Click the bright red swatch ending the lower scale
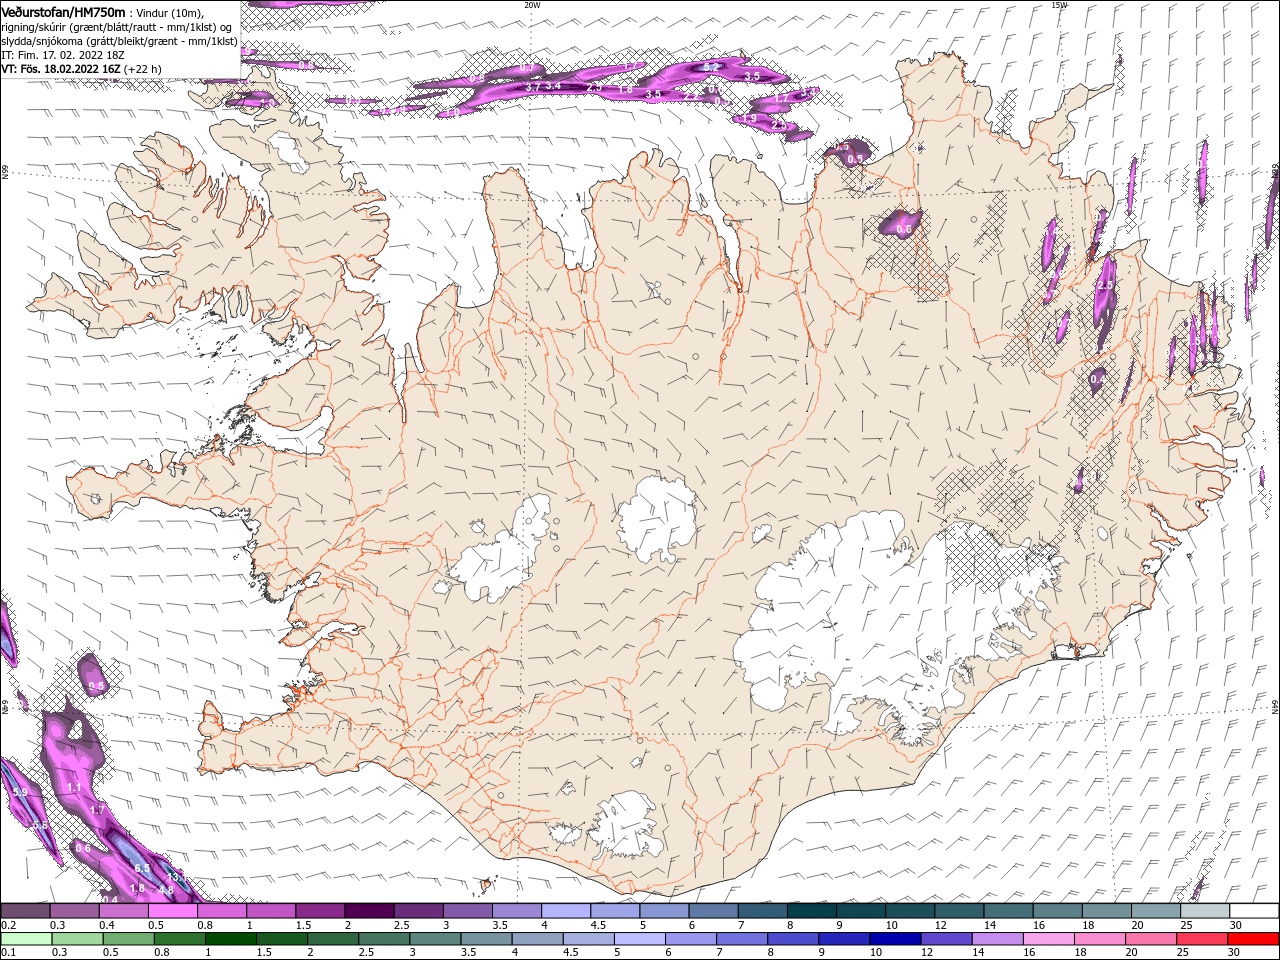 [1253, 939]
